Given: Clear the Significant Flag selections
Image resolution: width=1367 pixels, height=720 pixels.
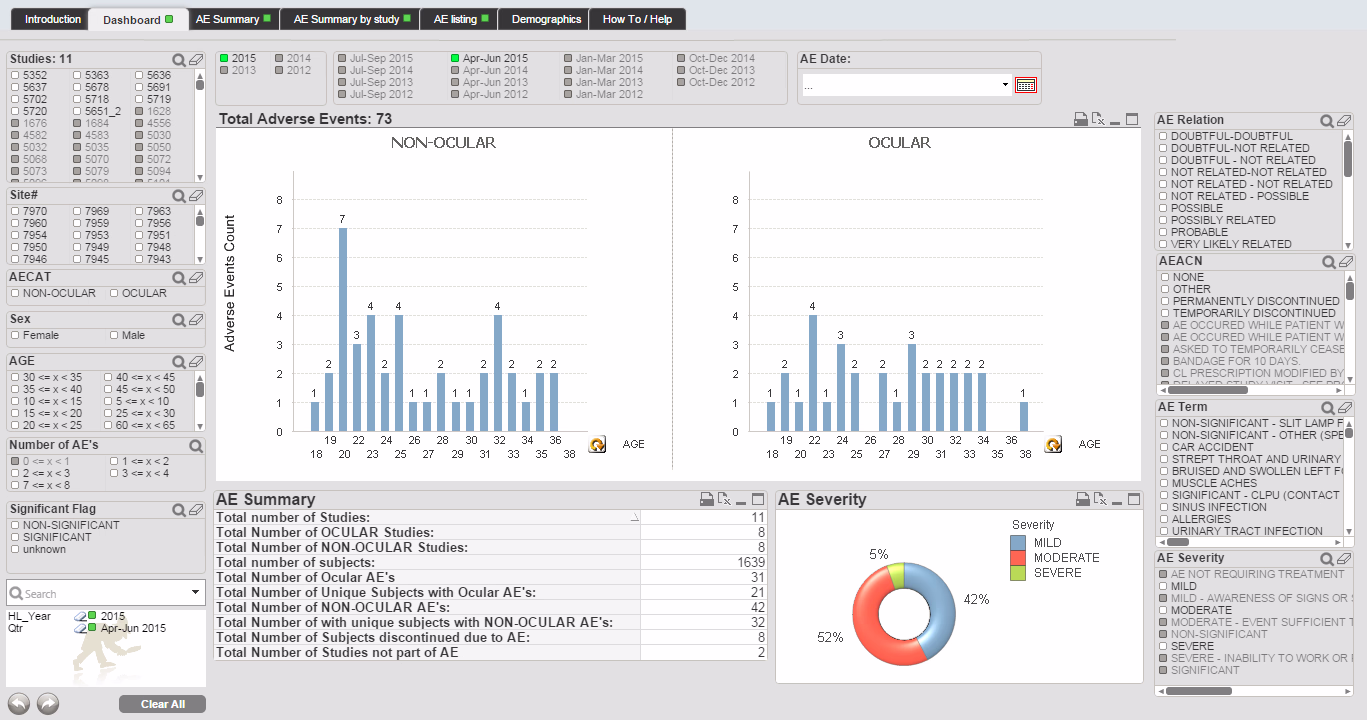Looking at the screenshot, I should pyautogui.click(x=196, y=510).
